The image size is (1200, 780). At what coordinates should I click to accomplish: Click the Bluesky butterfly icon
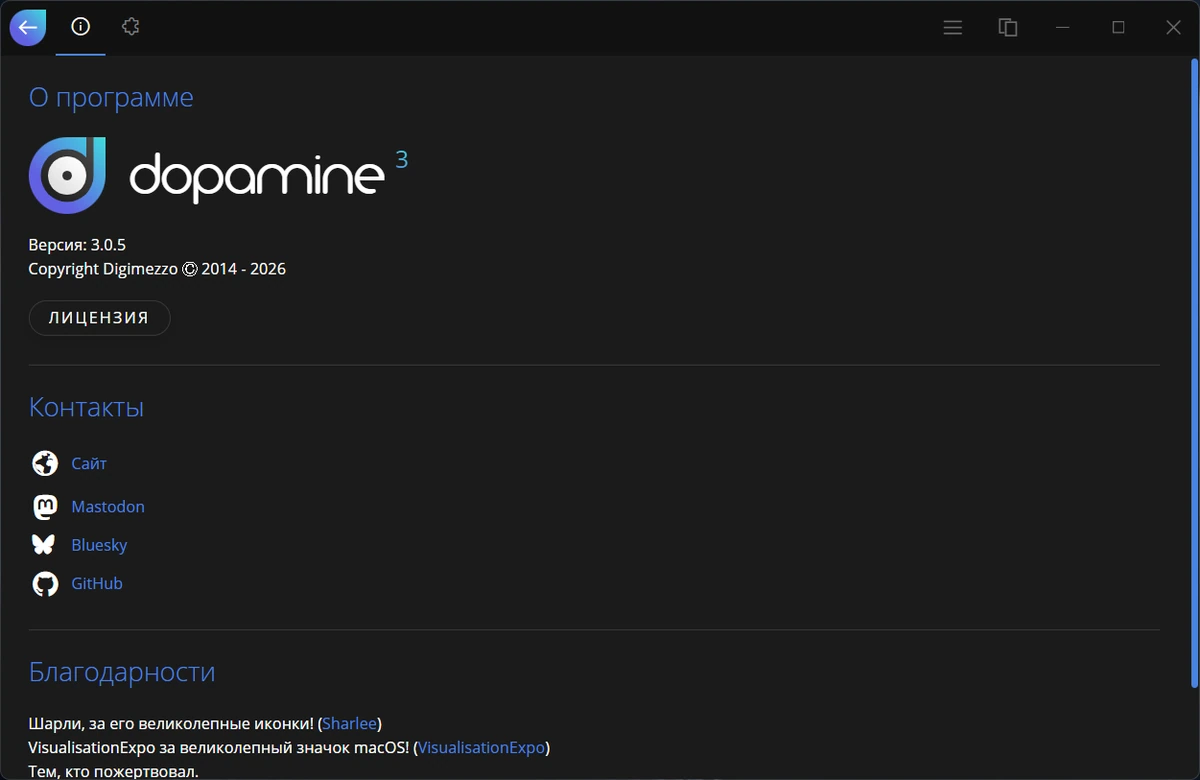pos(44,545)
